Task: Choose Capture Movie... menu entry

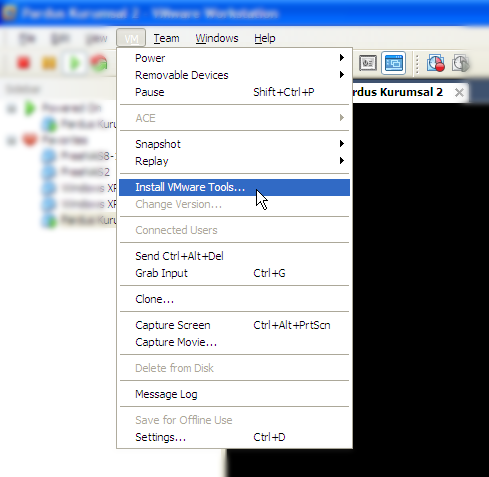Action: click(234, 342)
